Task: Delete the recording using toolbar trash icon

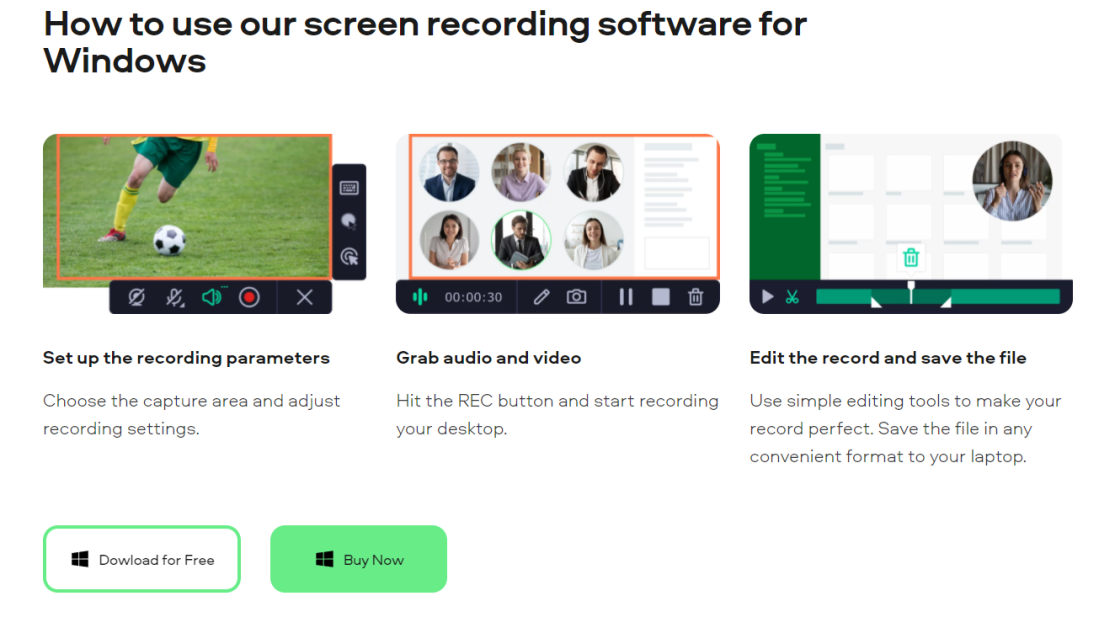Action: 695,297
